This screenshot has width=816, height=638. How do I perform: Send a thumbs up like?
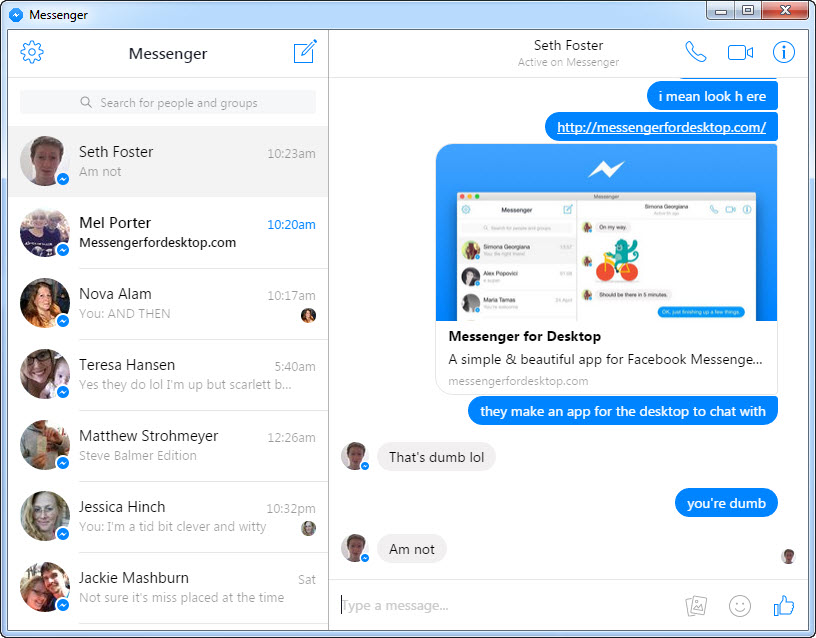coord(783,605)
